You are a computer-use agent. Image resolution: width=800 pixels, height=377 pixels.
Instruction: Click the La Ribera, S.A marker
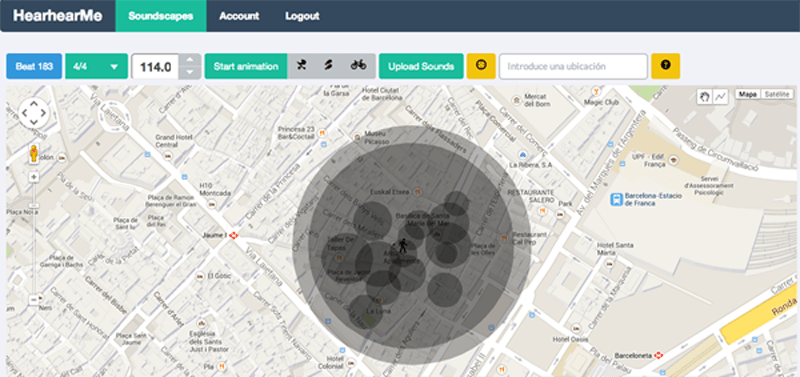pyautogui.click(x=522, y=154)
